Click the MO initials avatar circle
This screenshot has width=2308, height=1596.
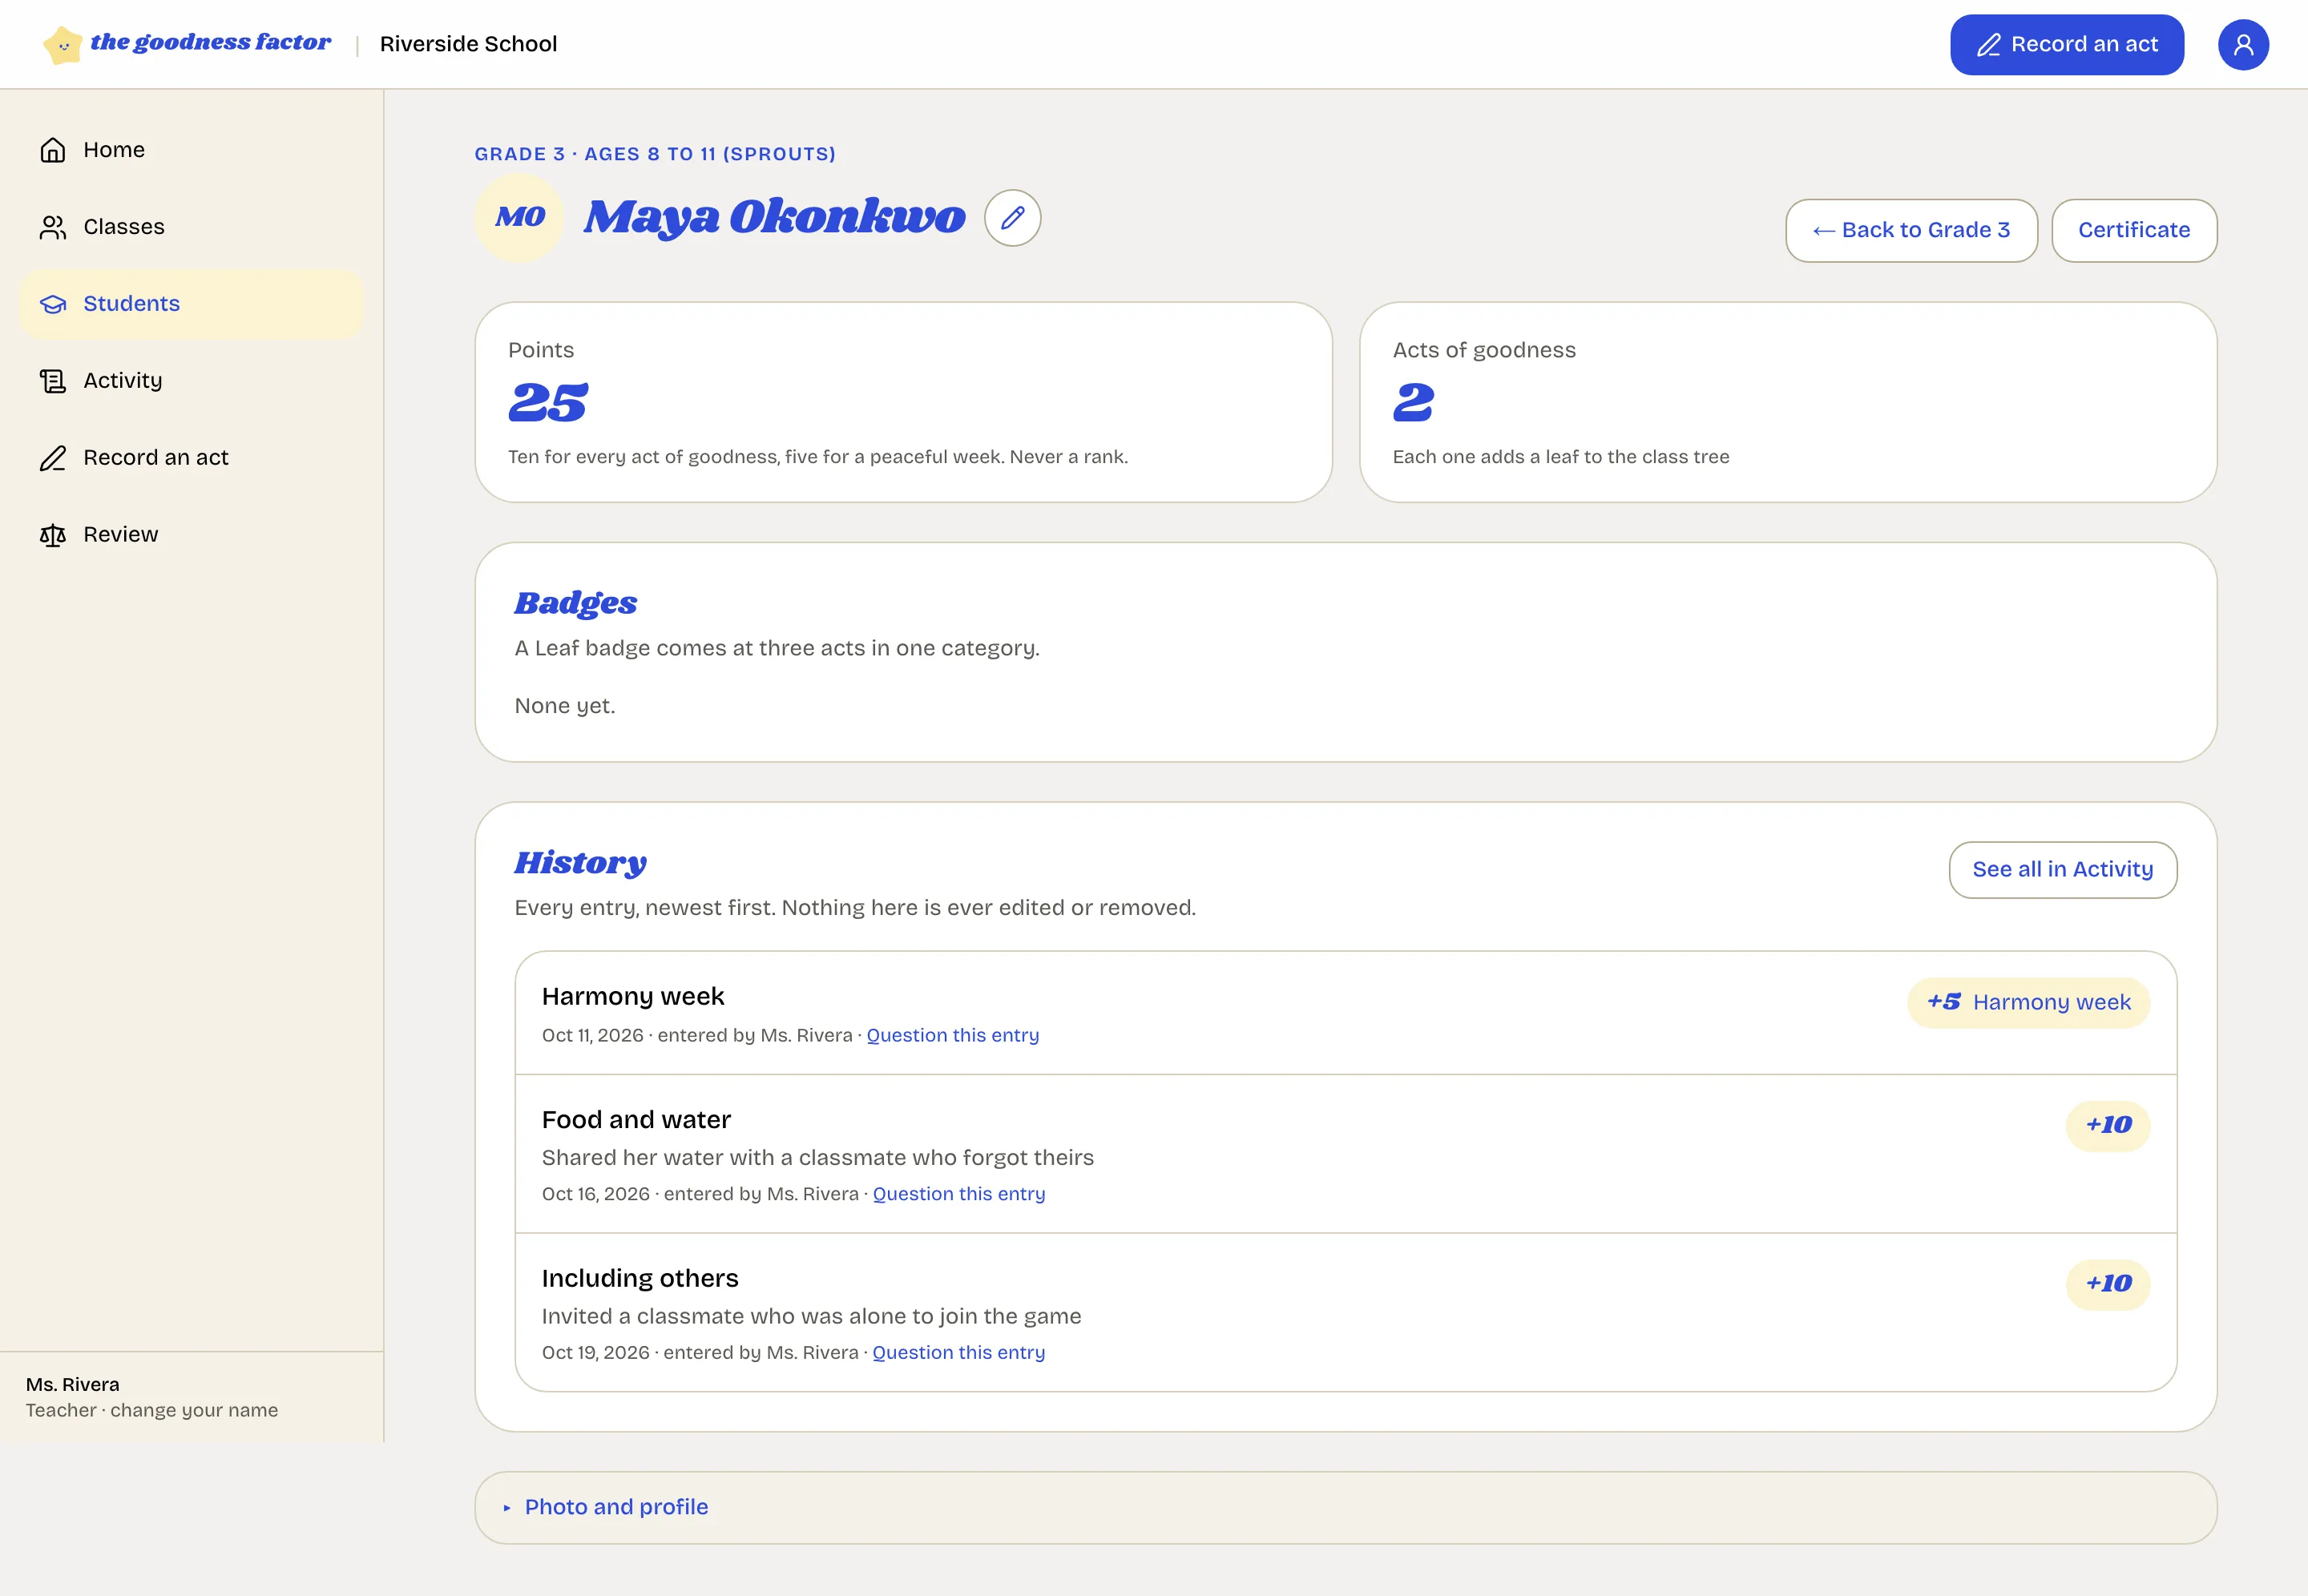pyautogui.click(x=520, y=217)
